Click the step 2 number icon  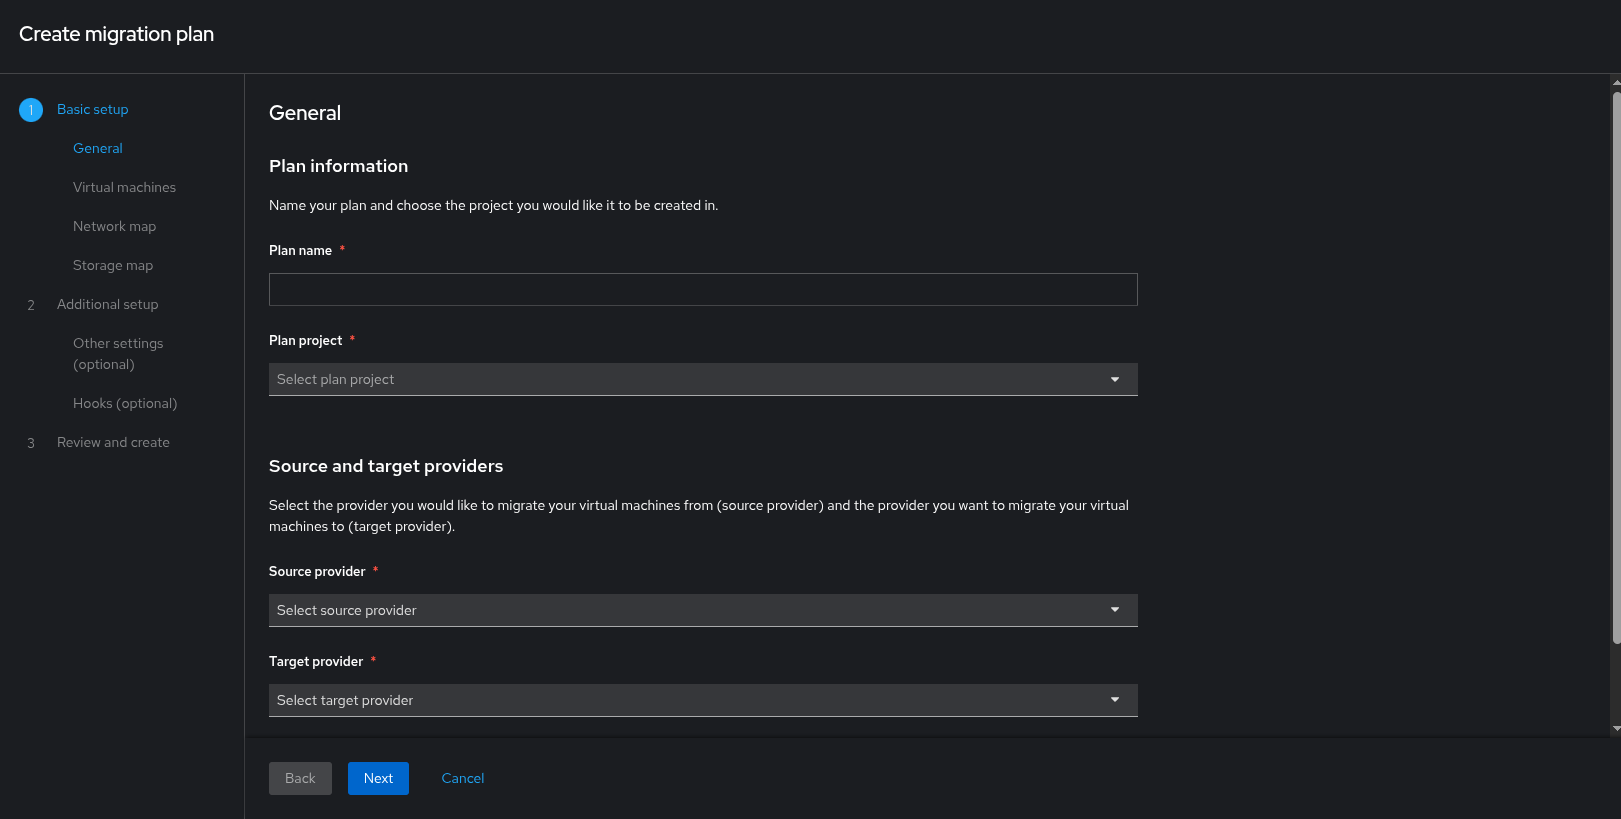[31, 305]
